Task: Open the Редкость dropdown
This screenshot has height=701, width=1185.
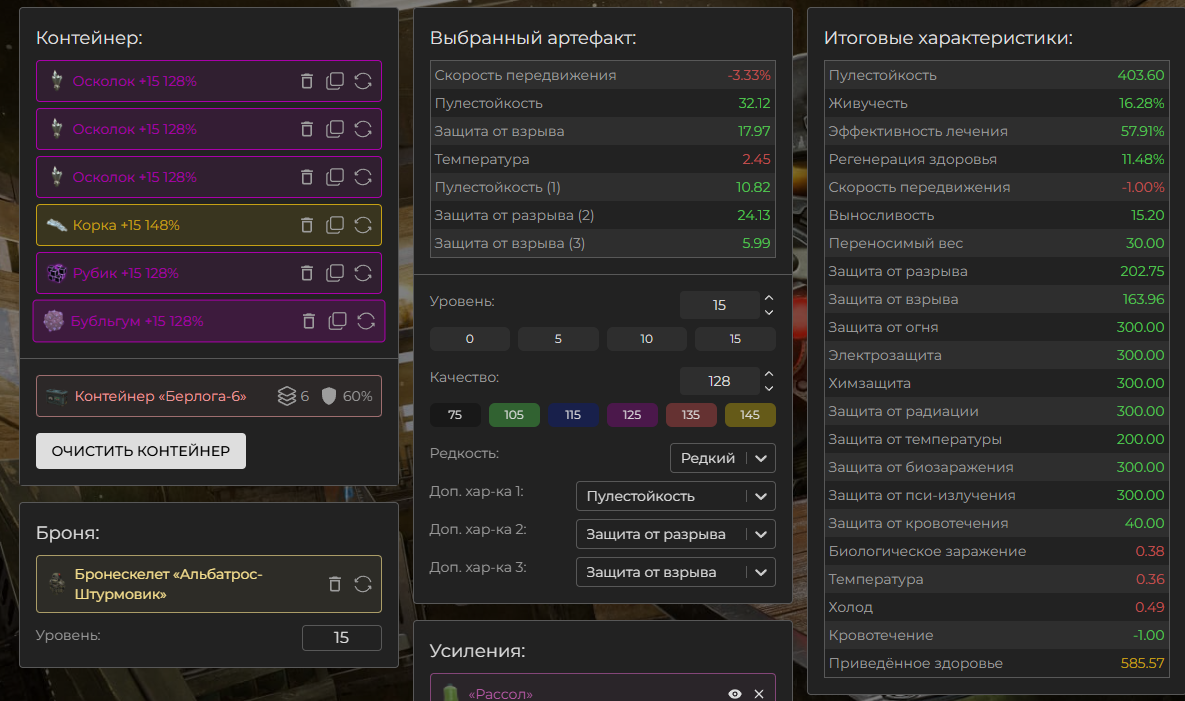Action: (722, 458)
